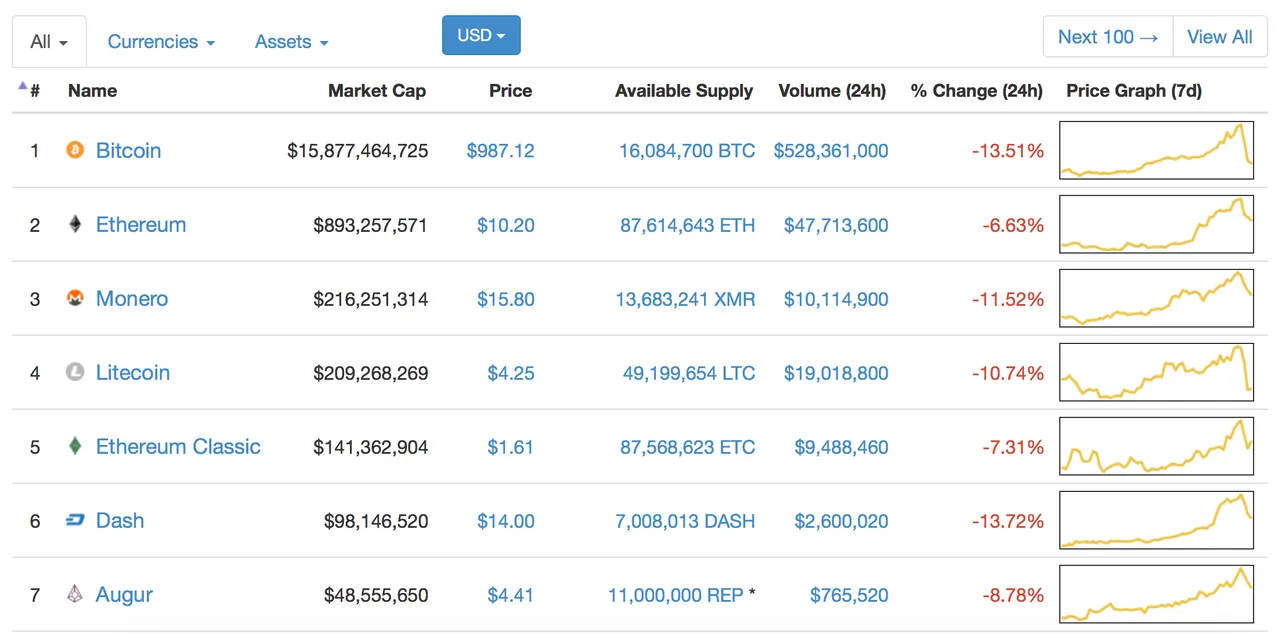
Task: Open Bitcoin 7d price graph
Action: 1156,150
